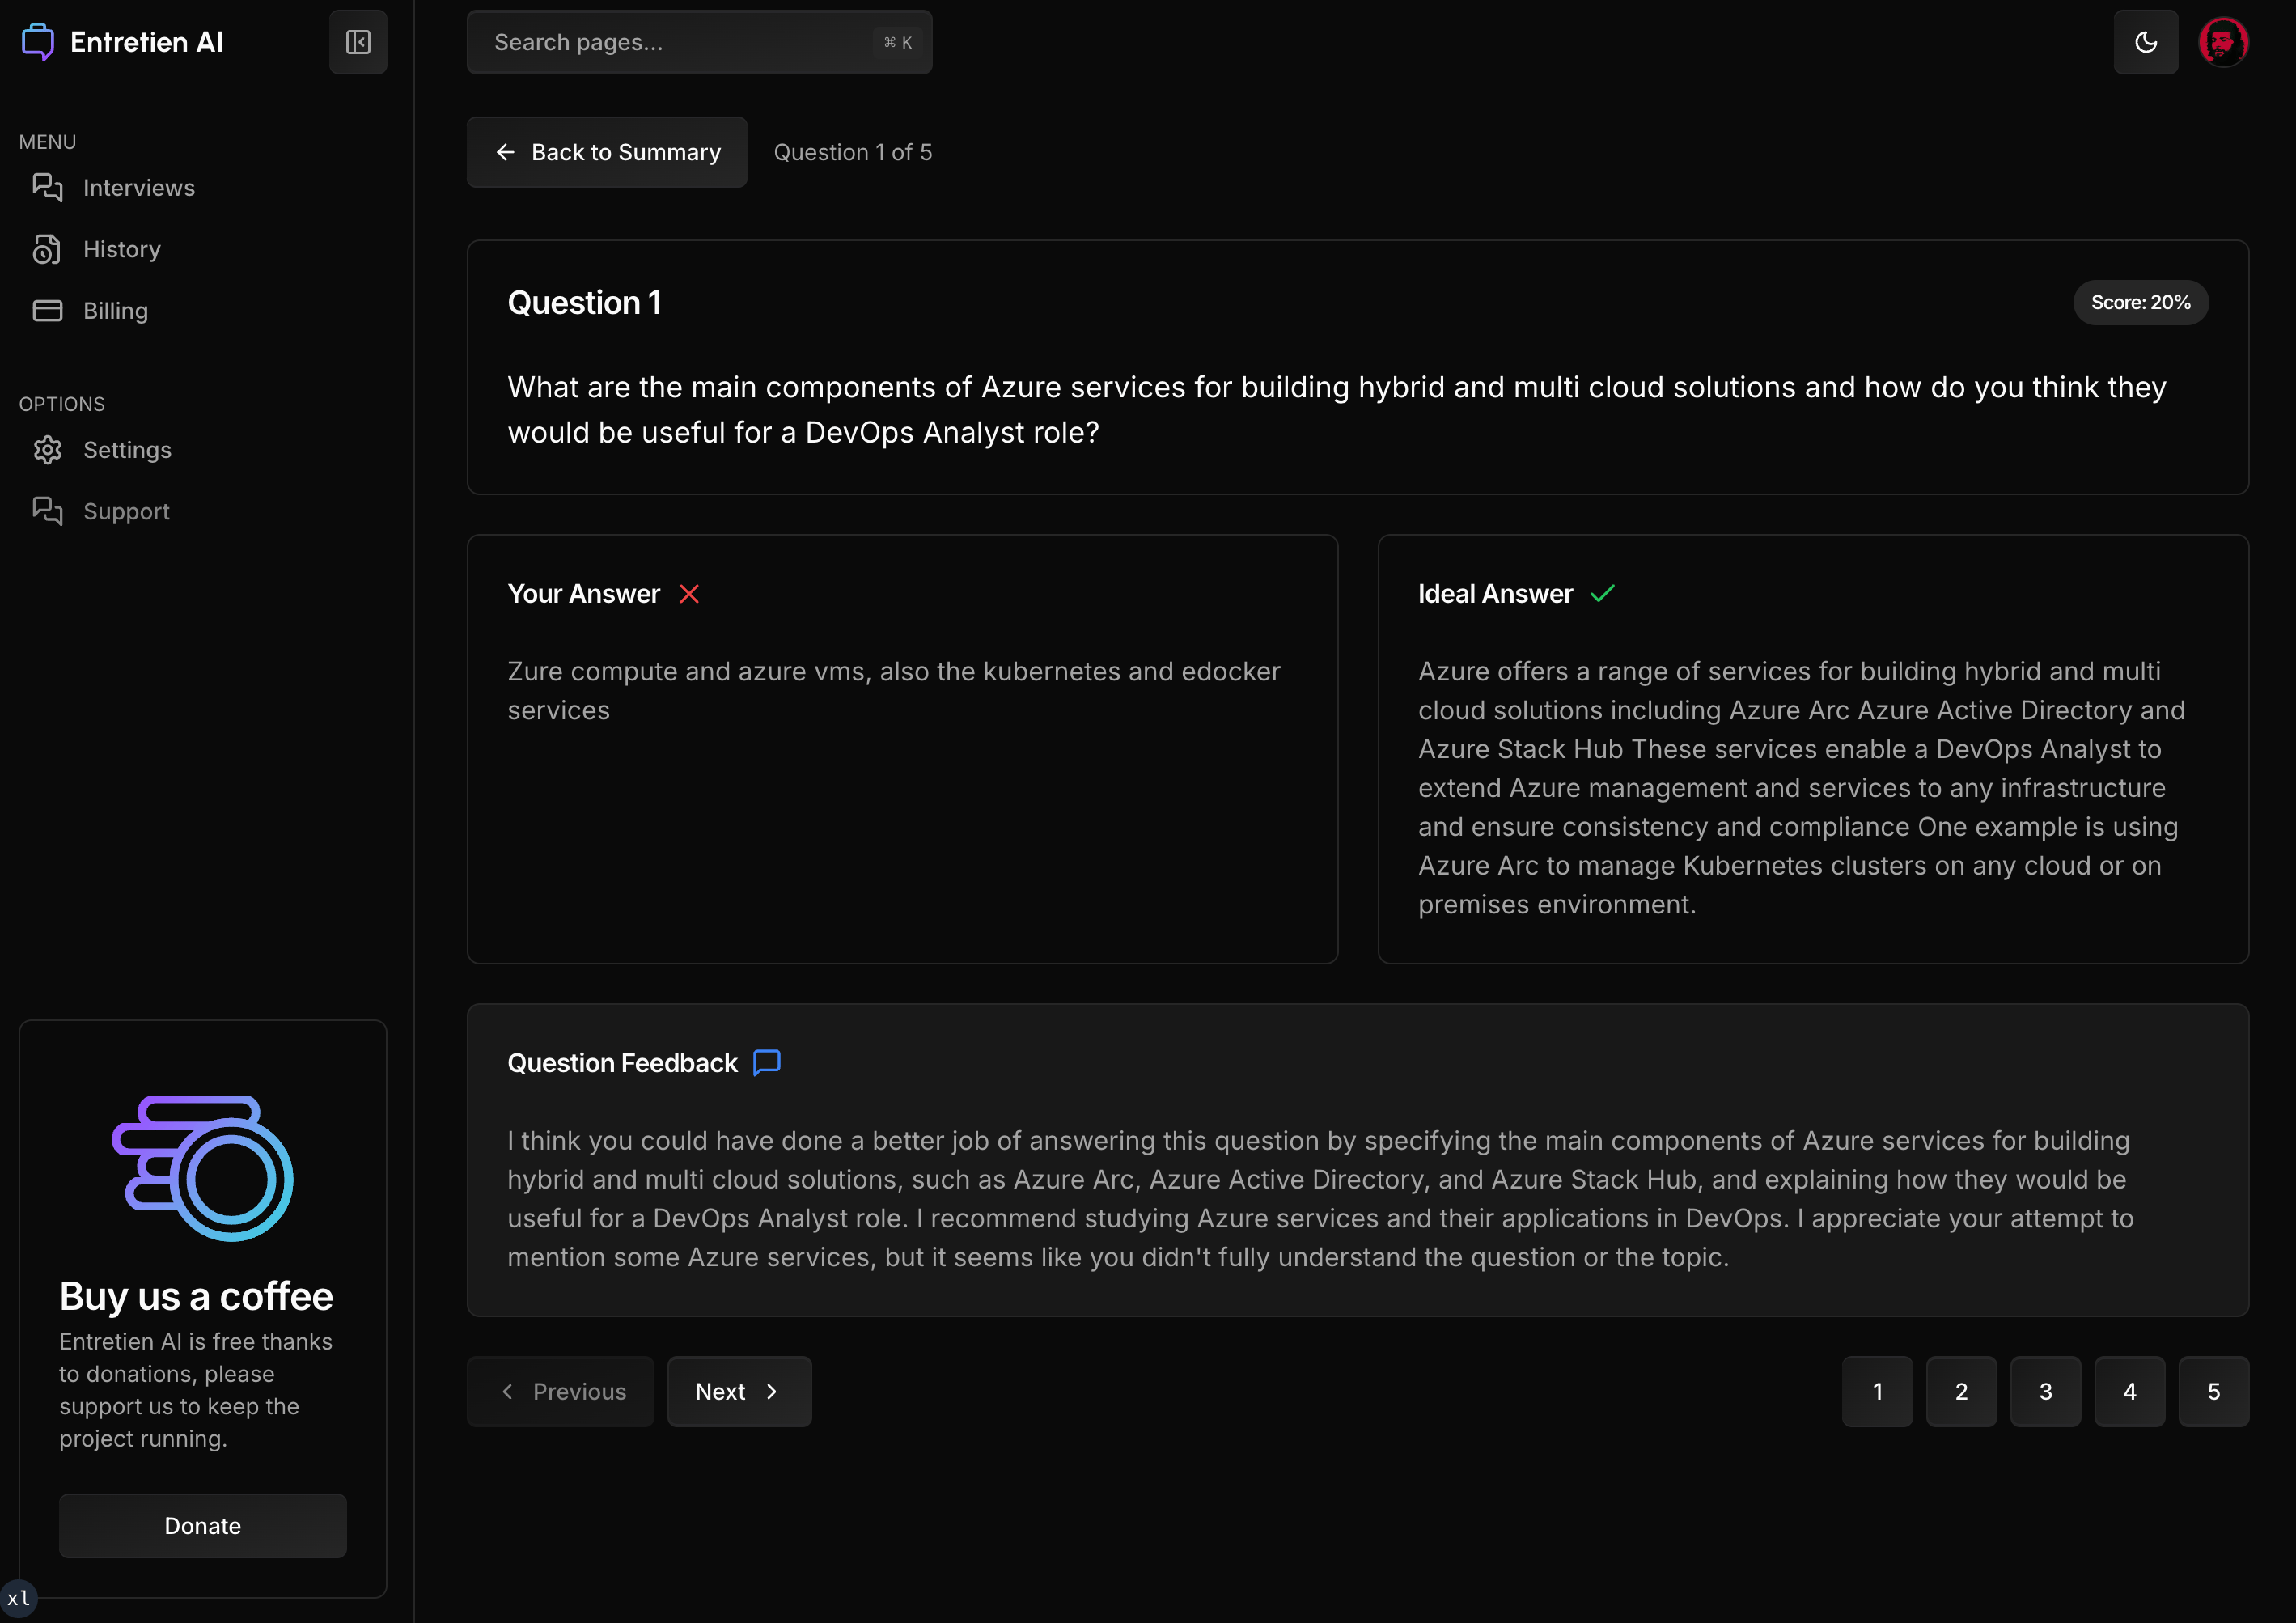Go to the Billing page
This screenshot has width=2296, height=1623.
click(x=115, y=311)
